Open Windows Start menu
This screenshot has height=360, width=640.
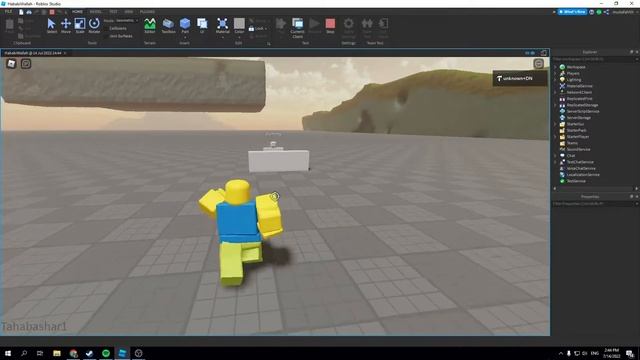(8, 353)
